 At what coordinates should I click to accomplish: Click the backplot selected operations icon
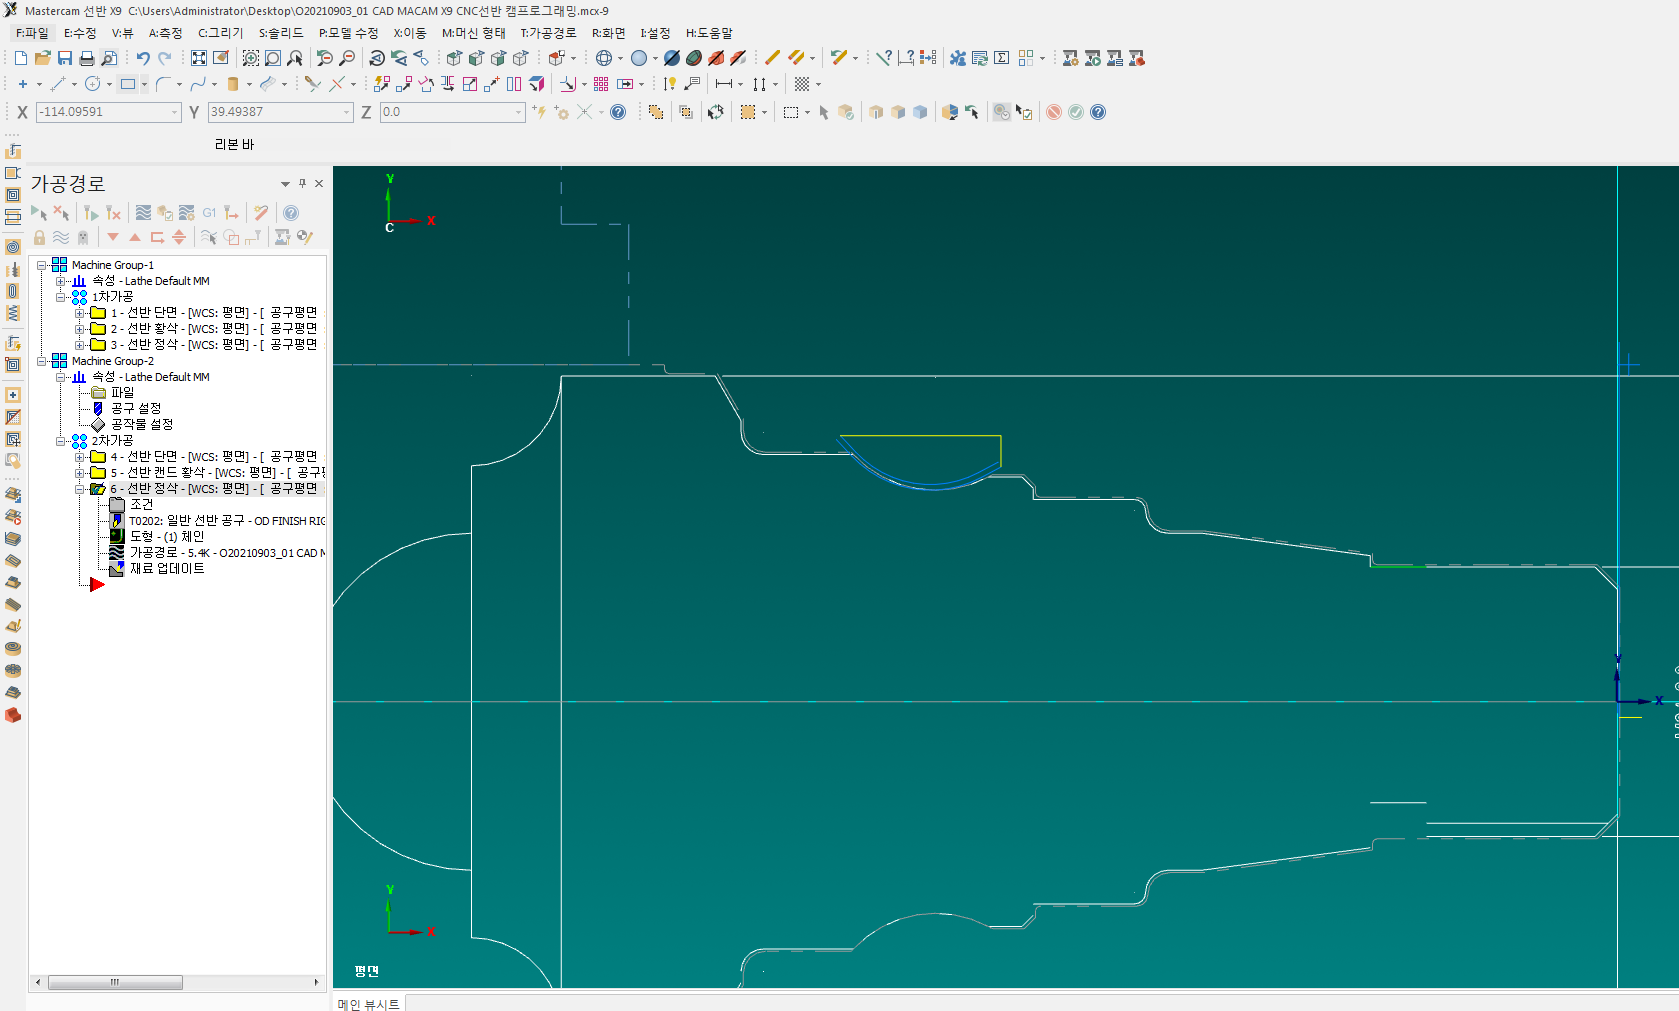(x=144, y=212)
